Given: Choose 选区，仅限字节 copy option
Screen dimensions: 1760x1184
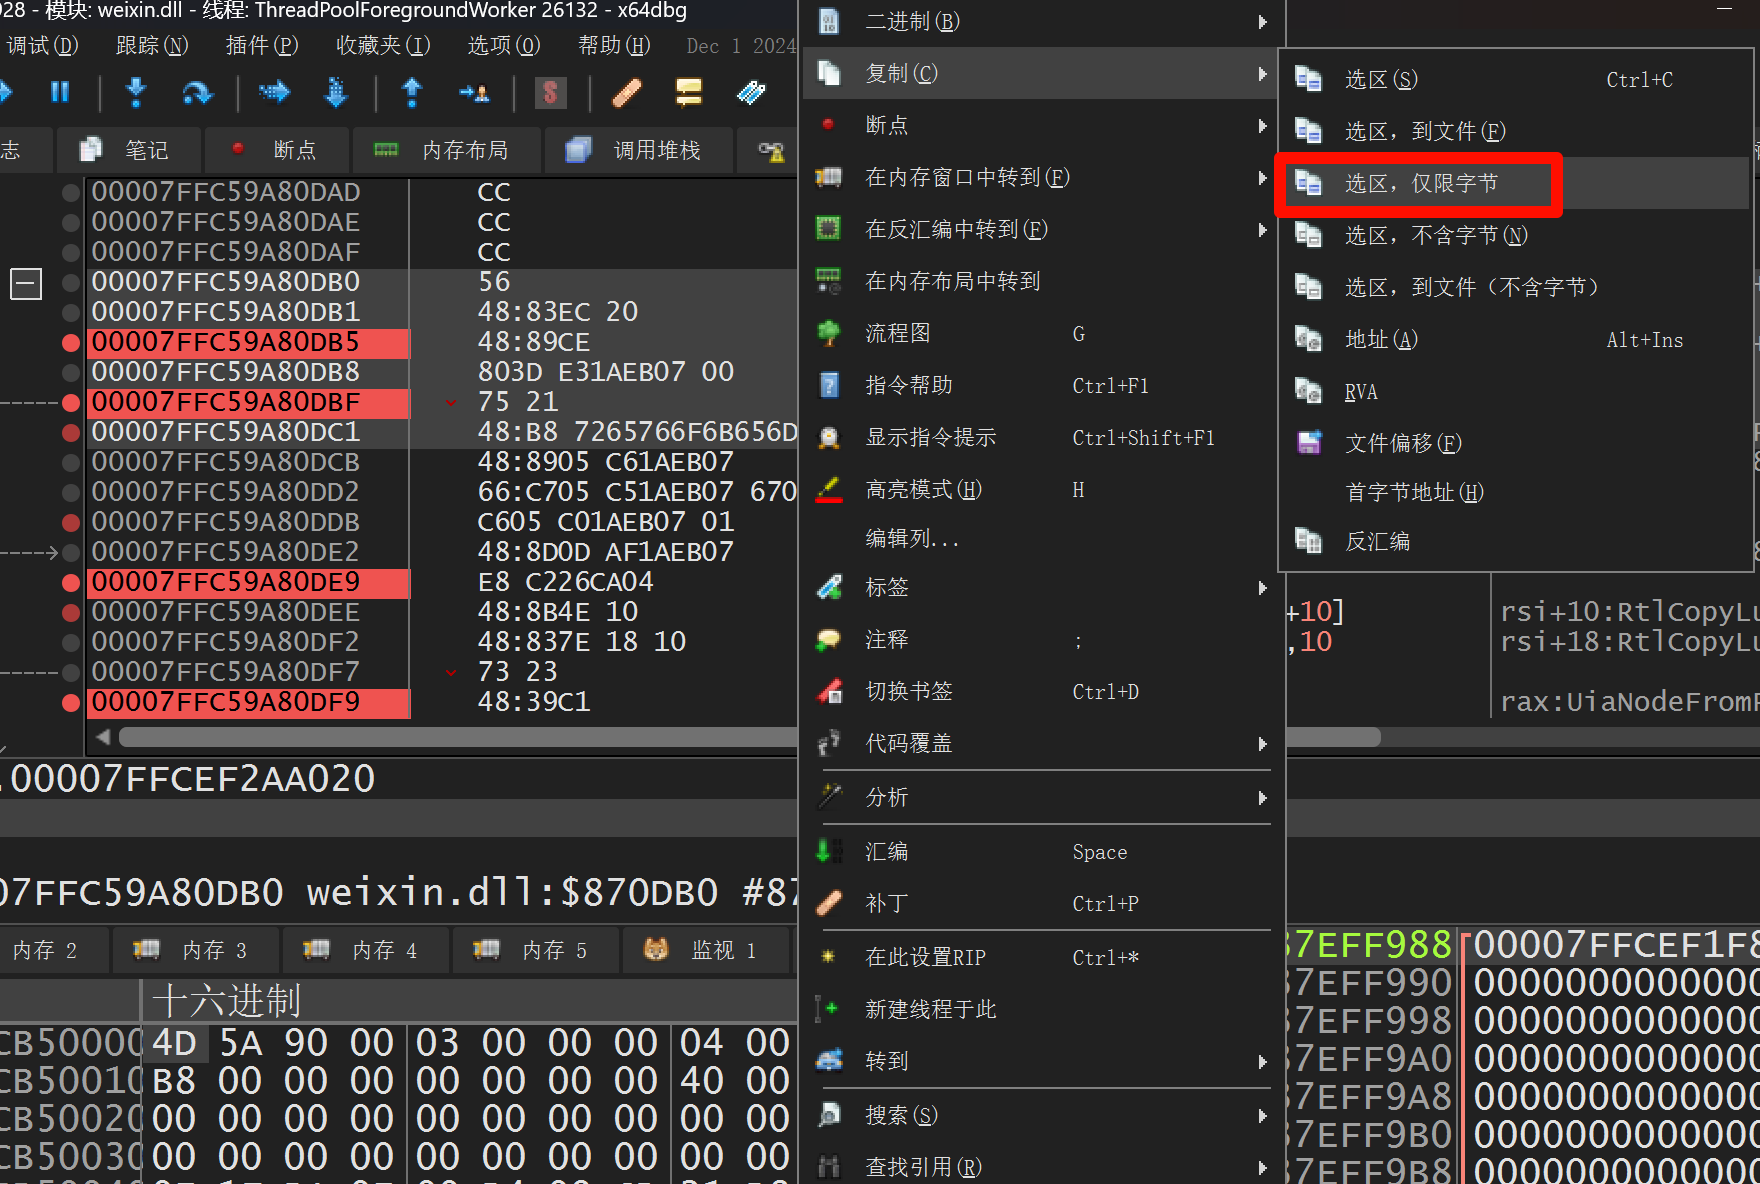Looking at the screenshot, I should [1515, 183].
